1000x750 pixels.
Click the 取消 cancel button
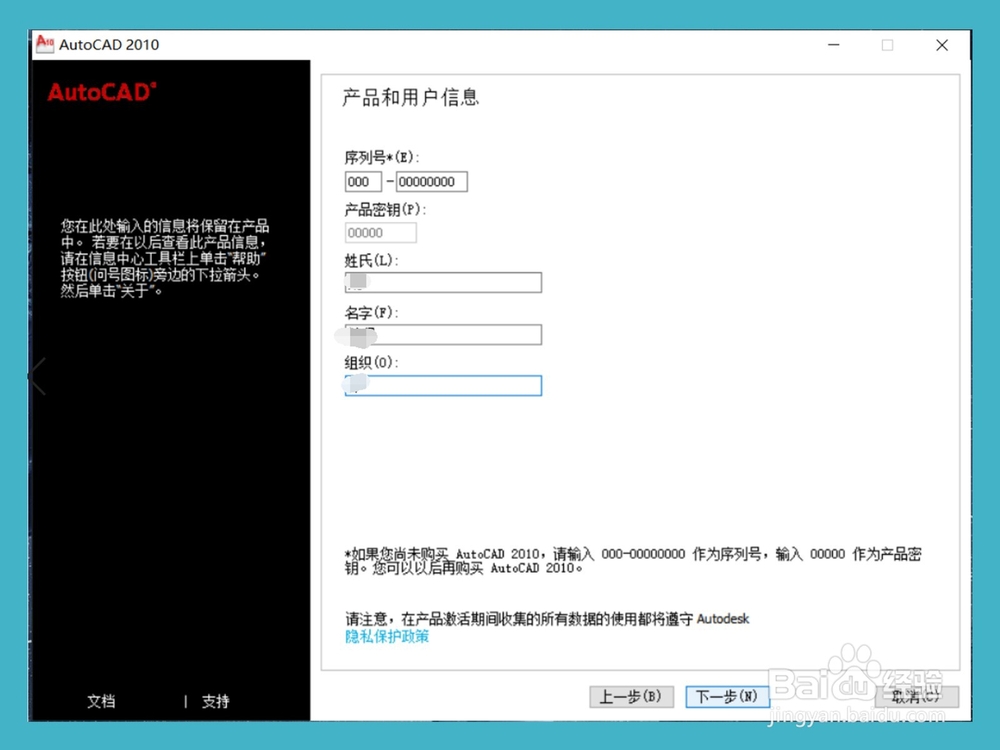[916, 697]
